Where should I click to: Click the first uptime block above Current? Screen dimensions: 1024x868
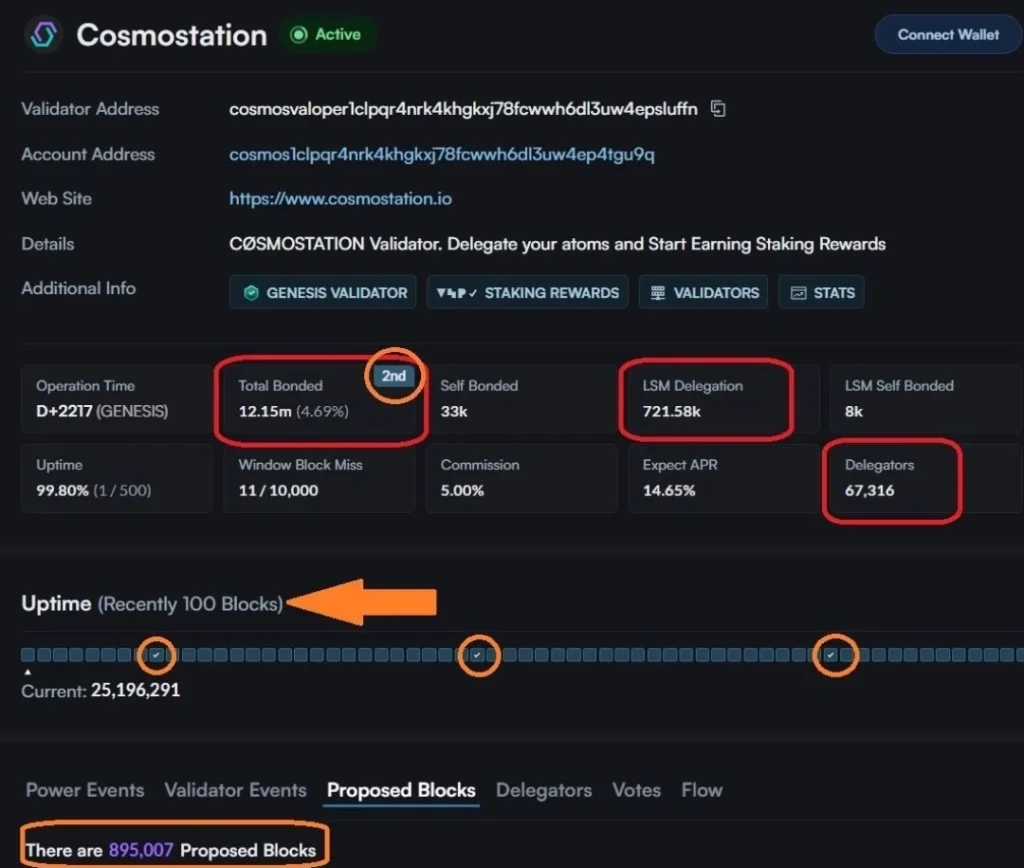coord(28,655)
